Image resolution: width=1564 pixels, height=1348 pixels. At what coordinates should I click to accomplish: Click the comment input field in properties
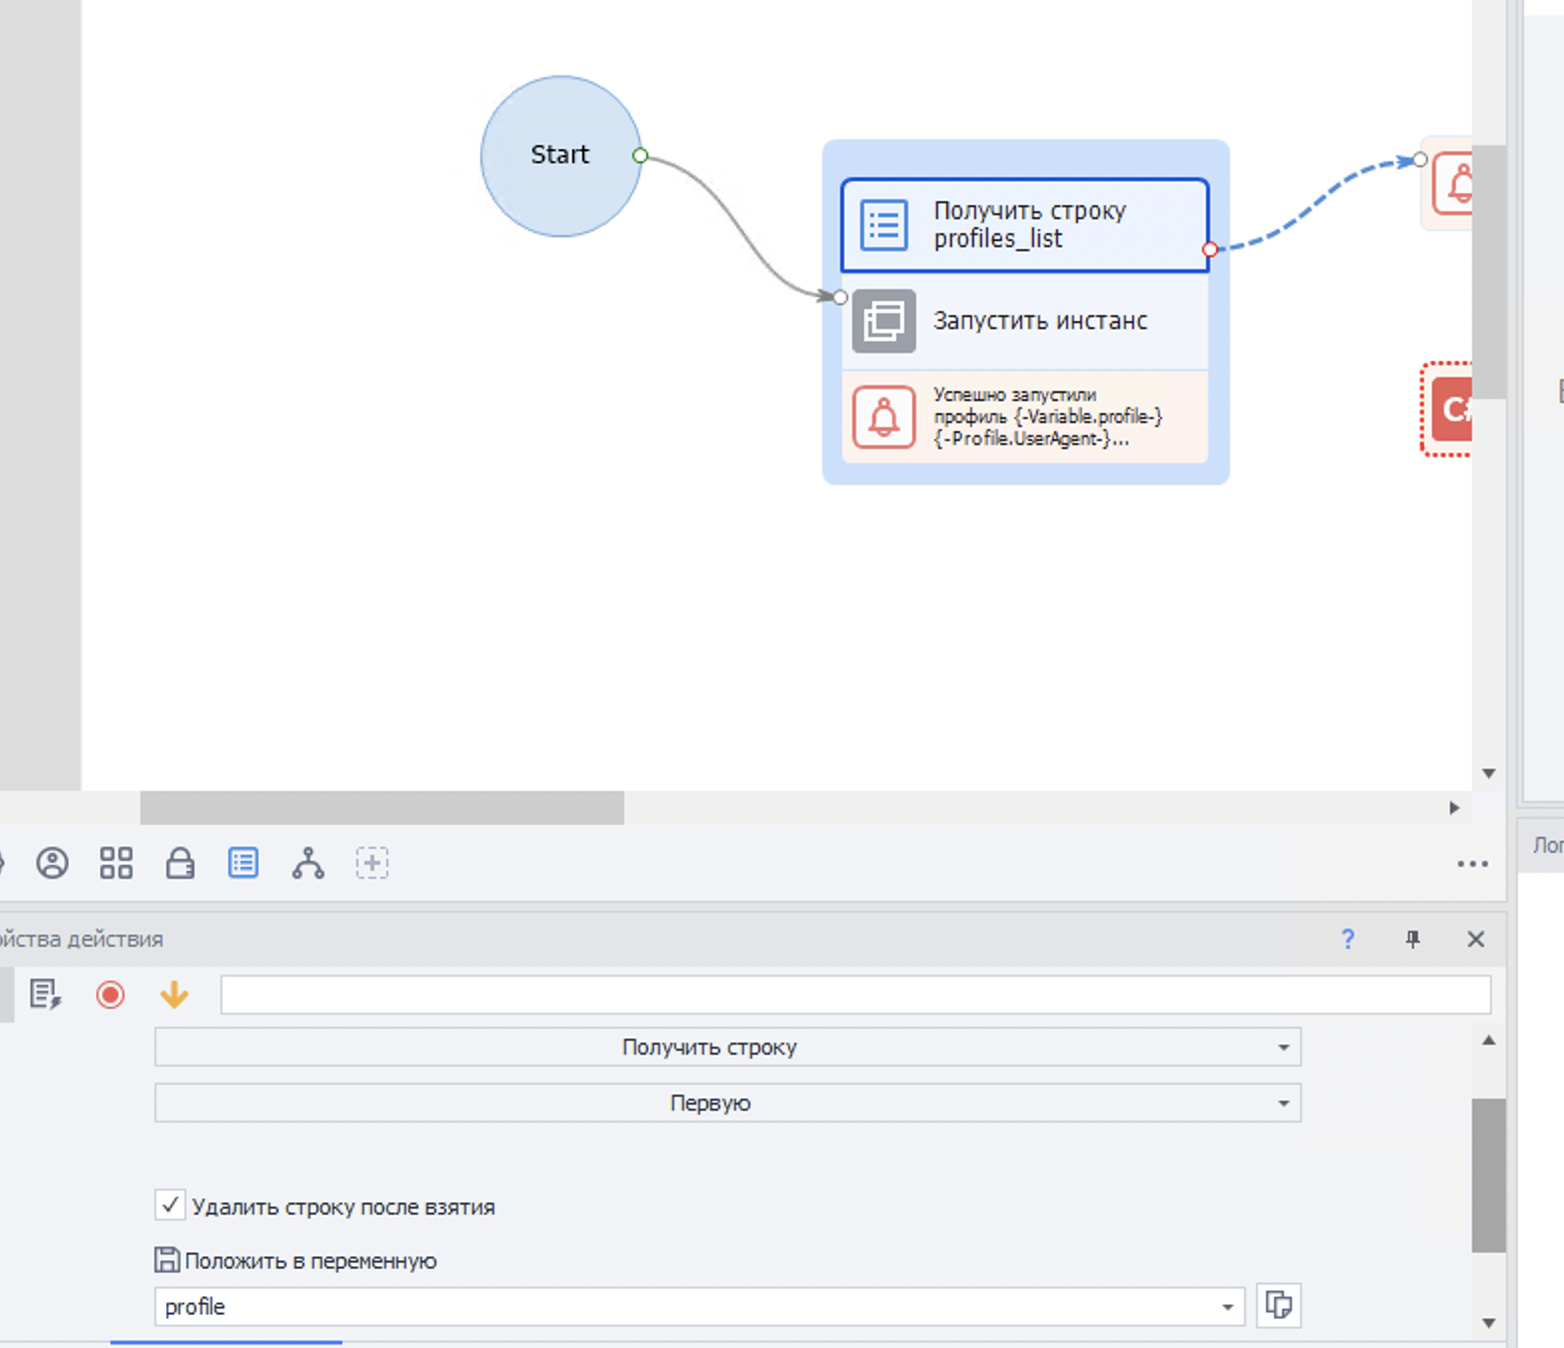click(x=855, y=995)
